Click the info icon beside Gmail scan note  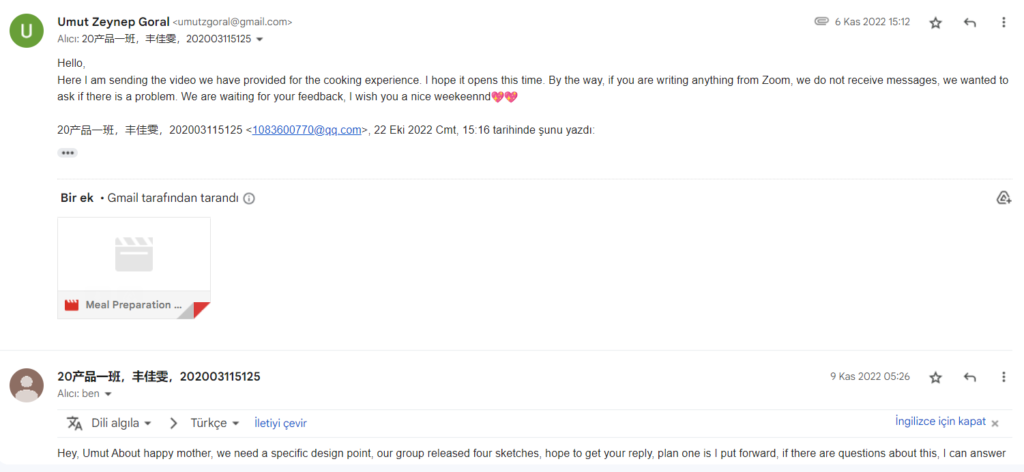pyautogui.click(x=249, y=198)
